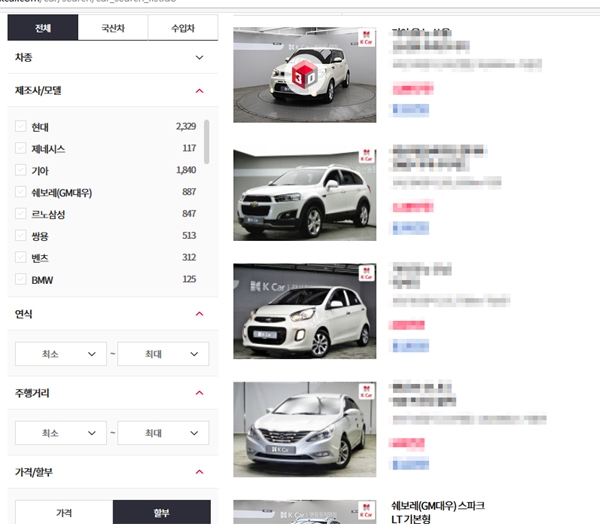Open the white Kia Soul car thumbnail
Viewport: 600px width, 524px height.
click(305, 75)
